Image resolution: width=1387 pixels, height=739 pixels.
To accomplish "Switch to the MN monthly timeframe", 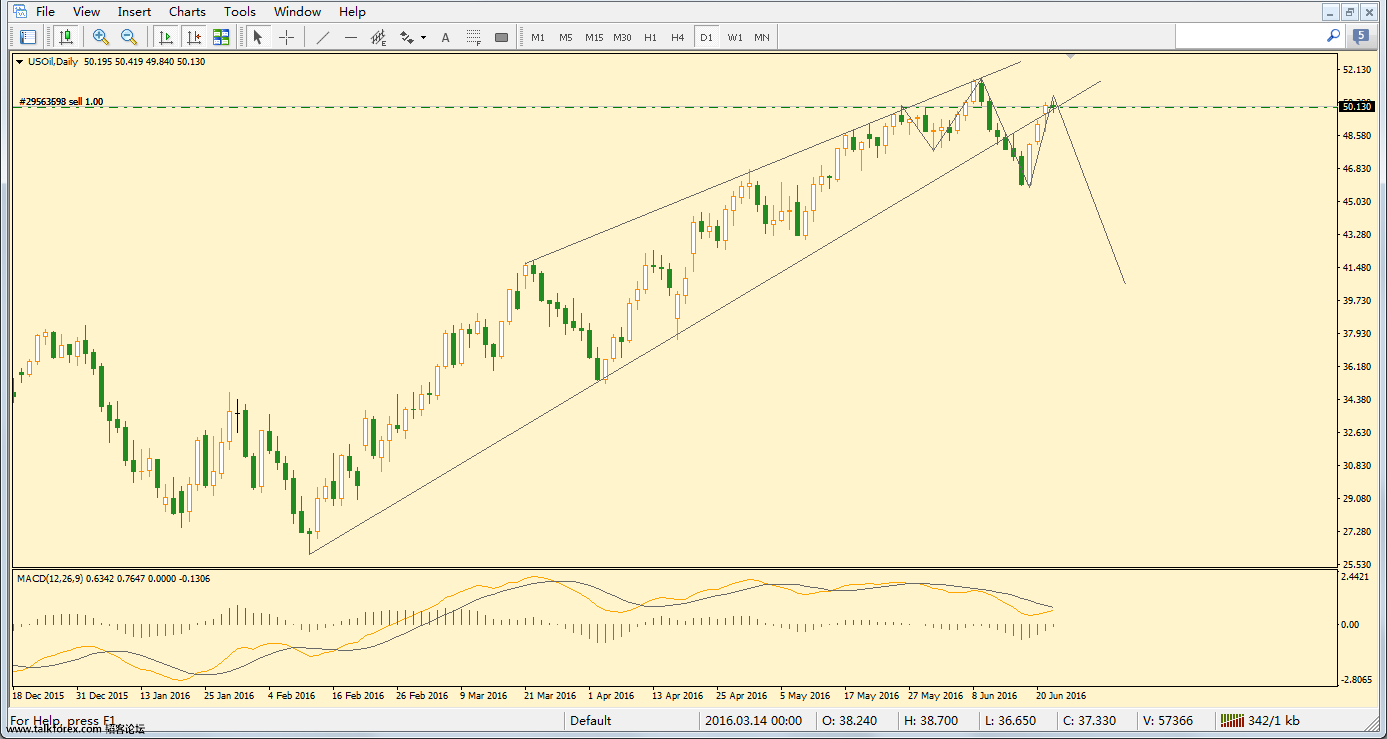I will click(x=762, y=37).
